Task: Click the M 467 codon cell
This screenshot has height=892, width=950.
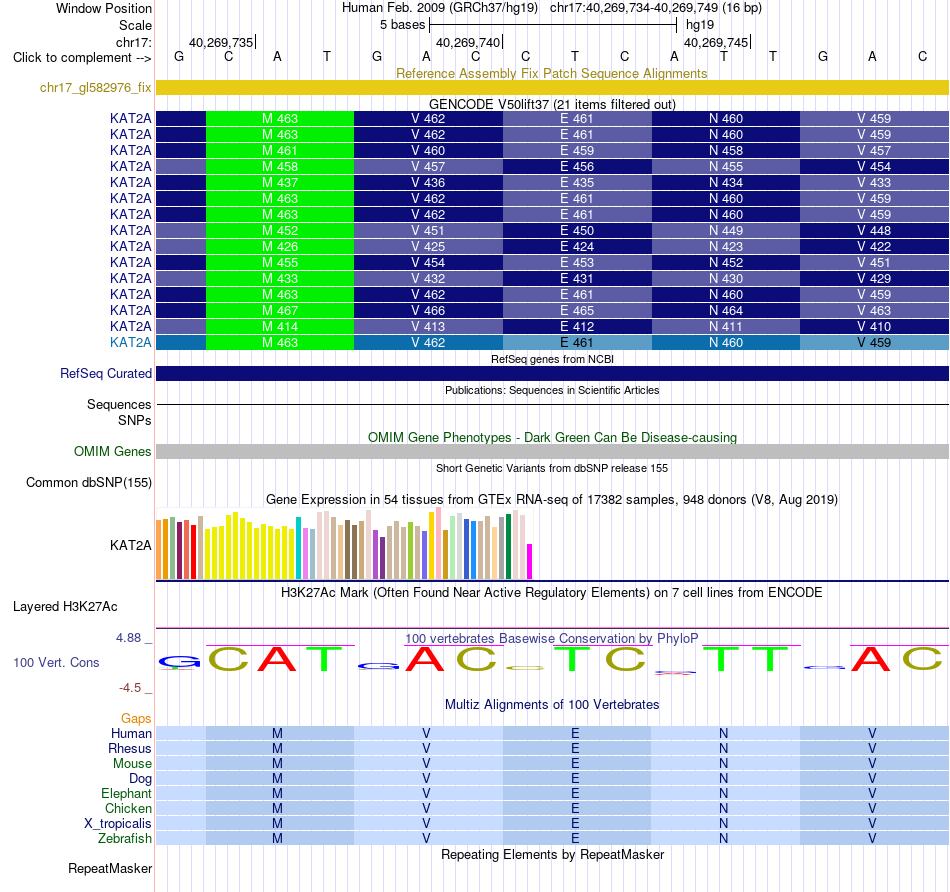Action: click(280, 310)
